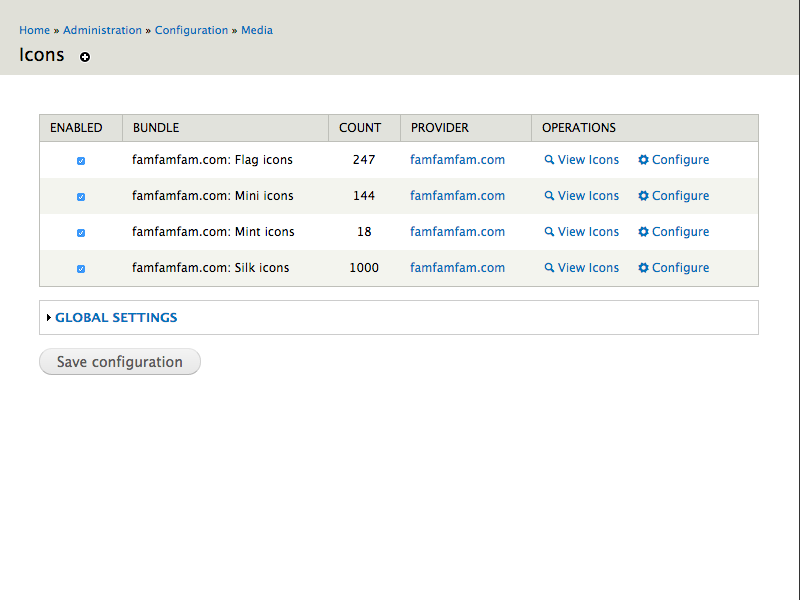Expand the Global Settings section
The image size is (800, 600).
(x=116, y=318)
